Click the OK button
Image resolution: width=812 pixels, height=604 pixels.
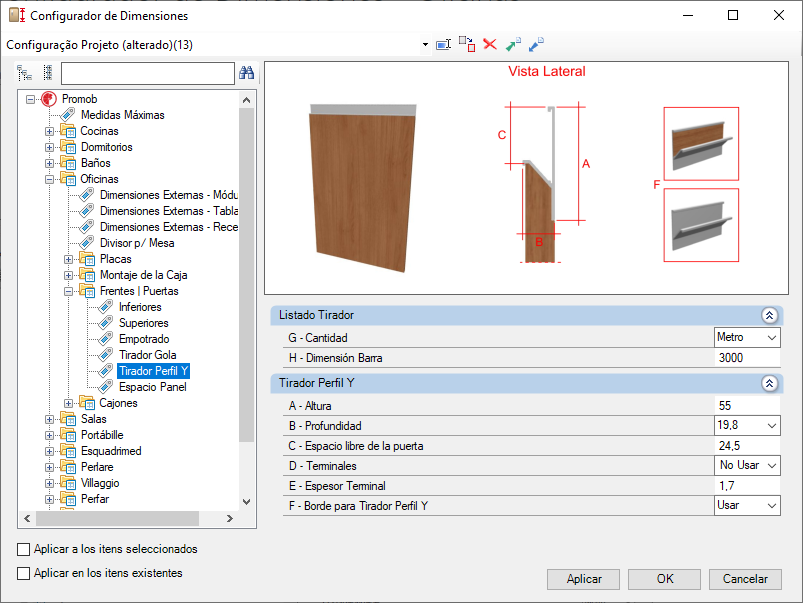click(x=664, y=579)
